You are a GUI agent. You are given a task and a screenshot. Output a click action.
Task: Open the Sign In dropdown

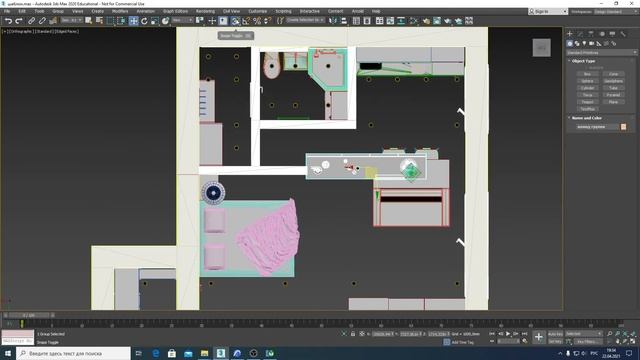(x=548, y=11)
